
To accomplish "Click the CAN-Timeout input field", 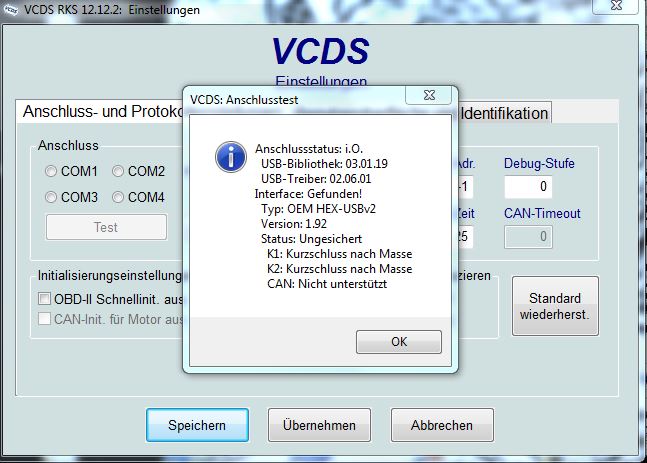I will (x=528, y=236).
